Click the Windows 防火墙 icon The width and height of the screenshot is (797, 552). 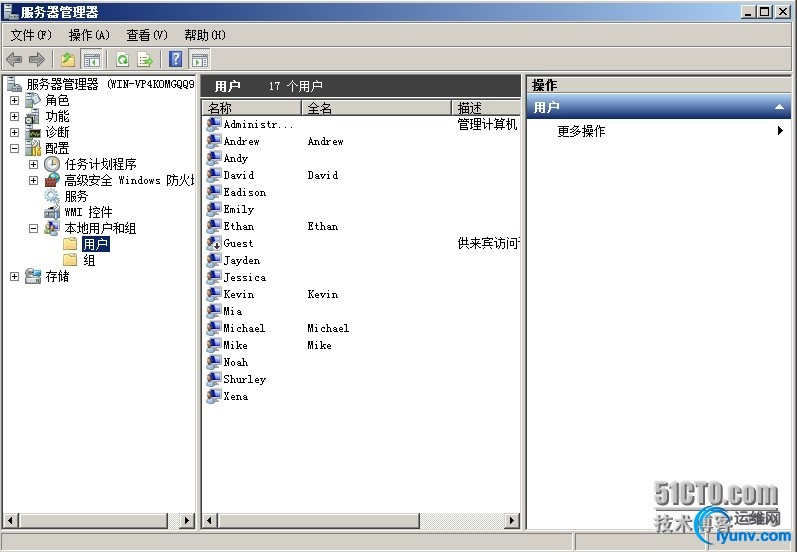point(52,180)
